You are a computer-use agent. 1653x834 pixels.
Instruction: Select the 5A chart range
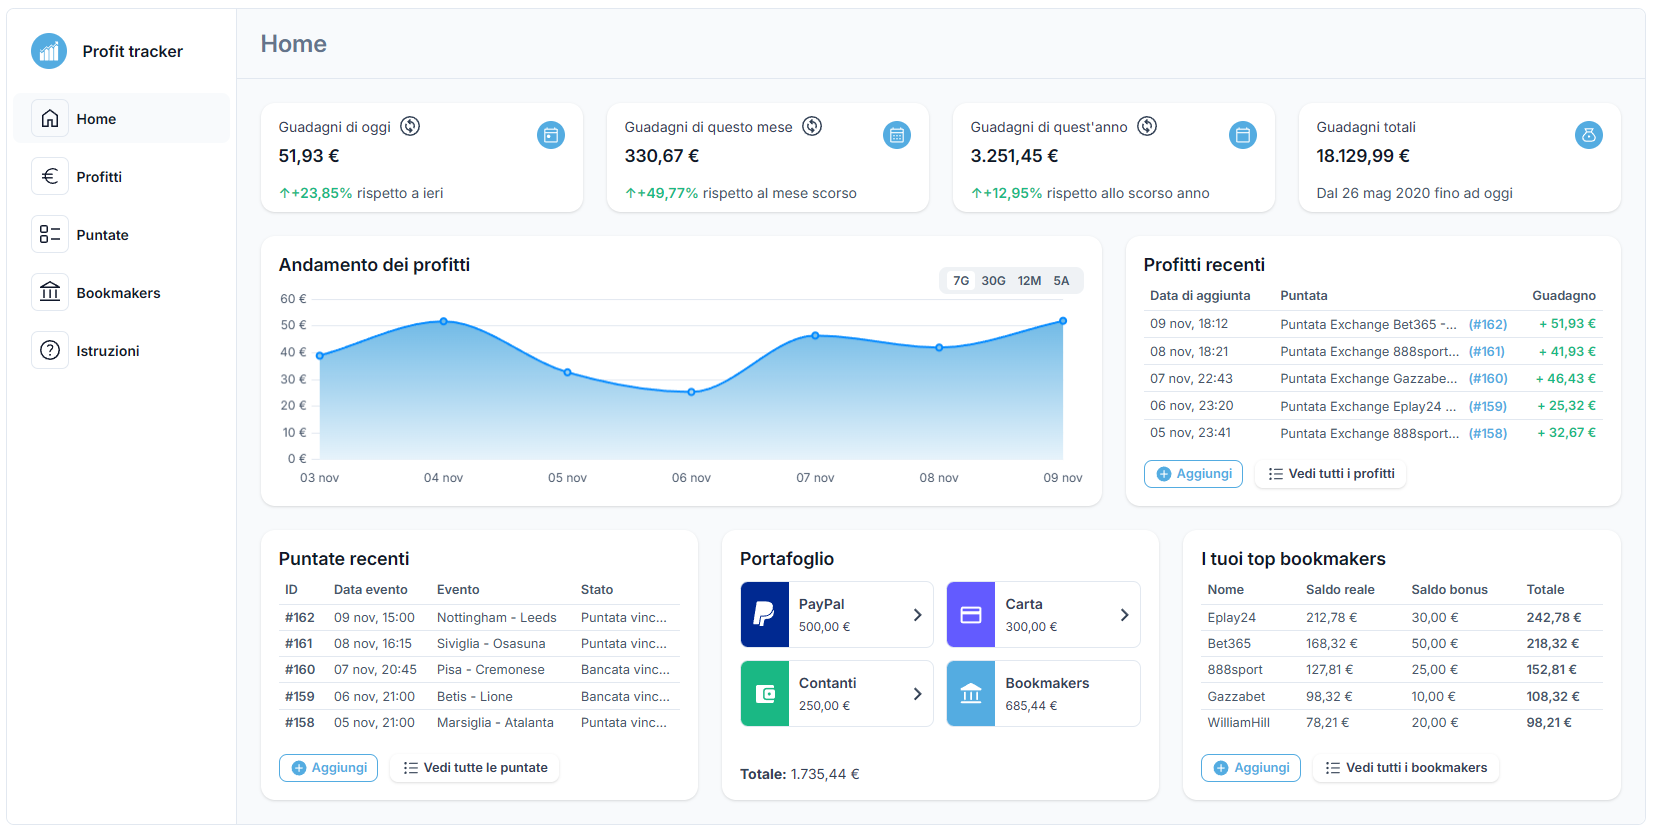1061,281
